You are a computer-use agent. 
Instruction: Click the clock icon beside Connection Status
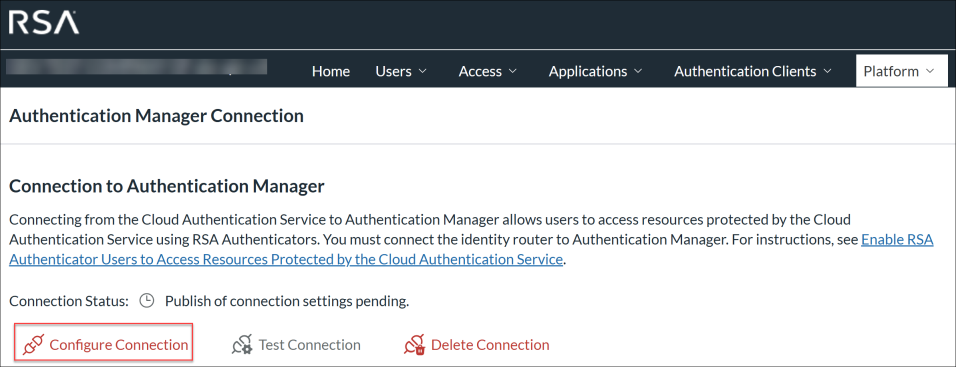pyautogui.click(x=146, y=301)
